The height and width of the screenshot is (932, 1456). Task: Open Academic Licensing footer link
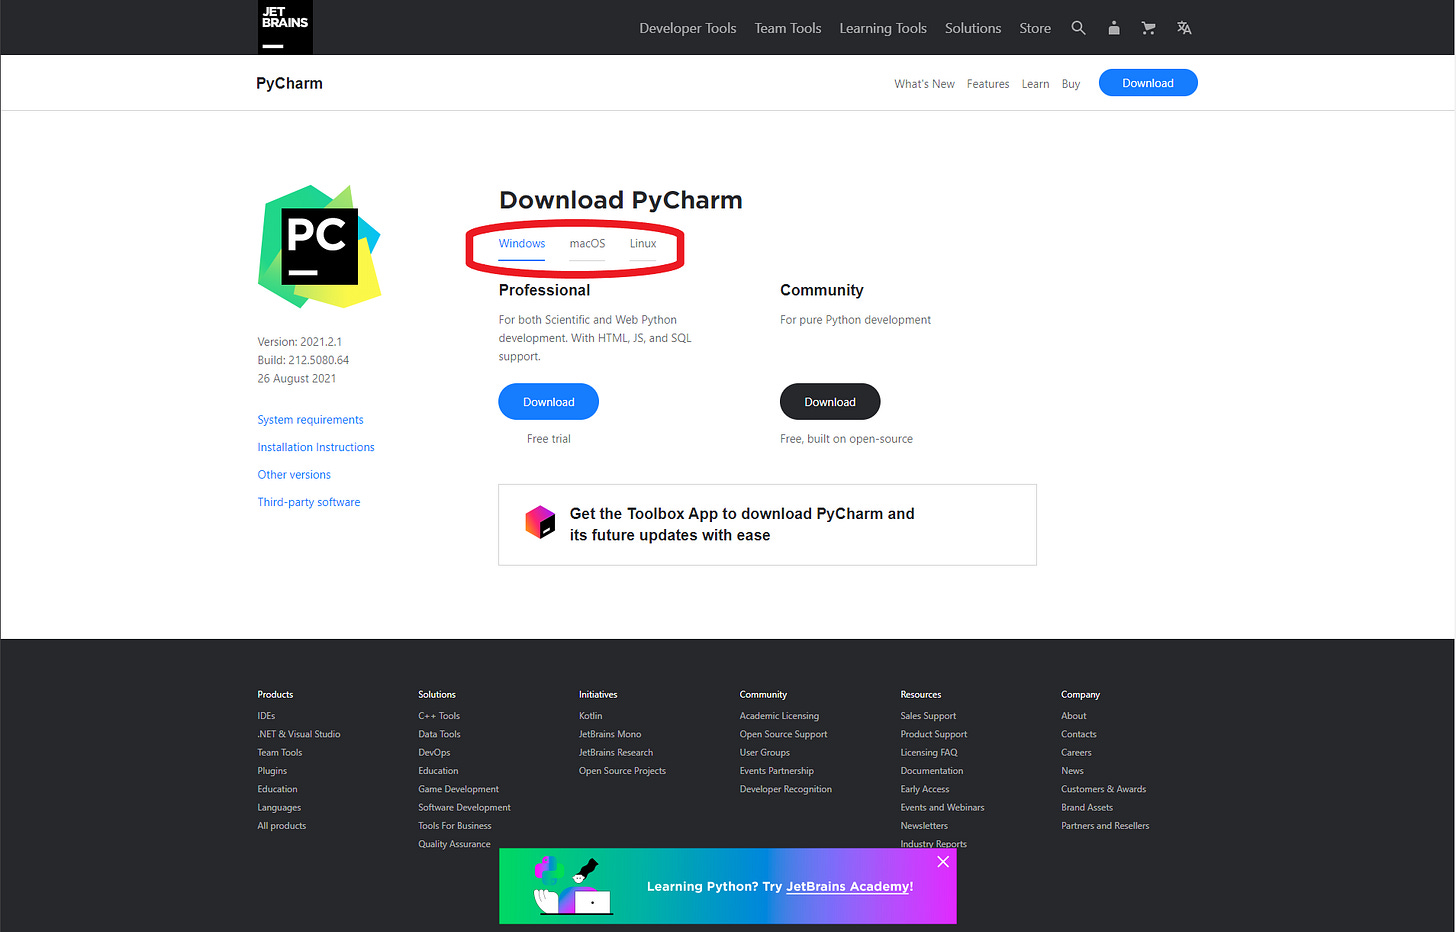779,716
